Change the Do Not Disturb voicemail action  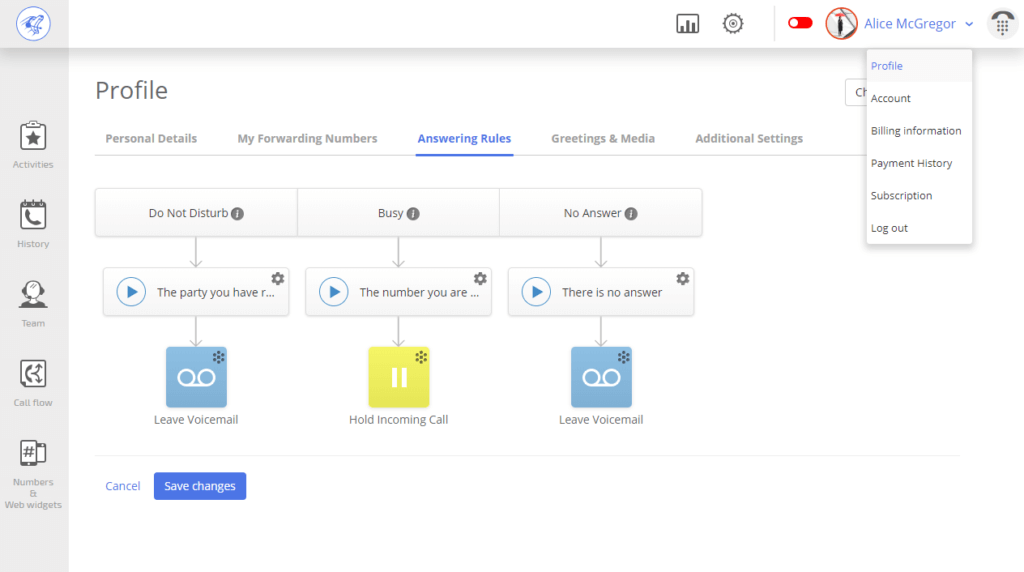(196, 377)
